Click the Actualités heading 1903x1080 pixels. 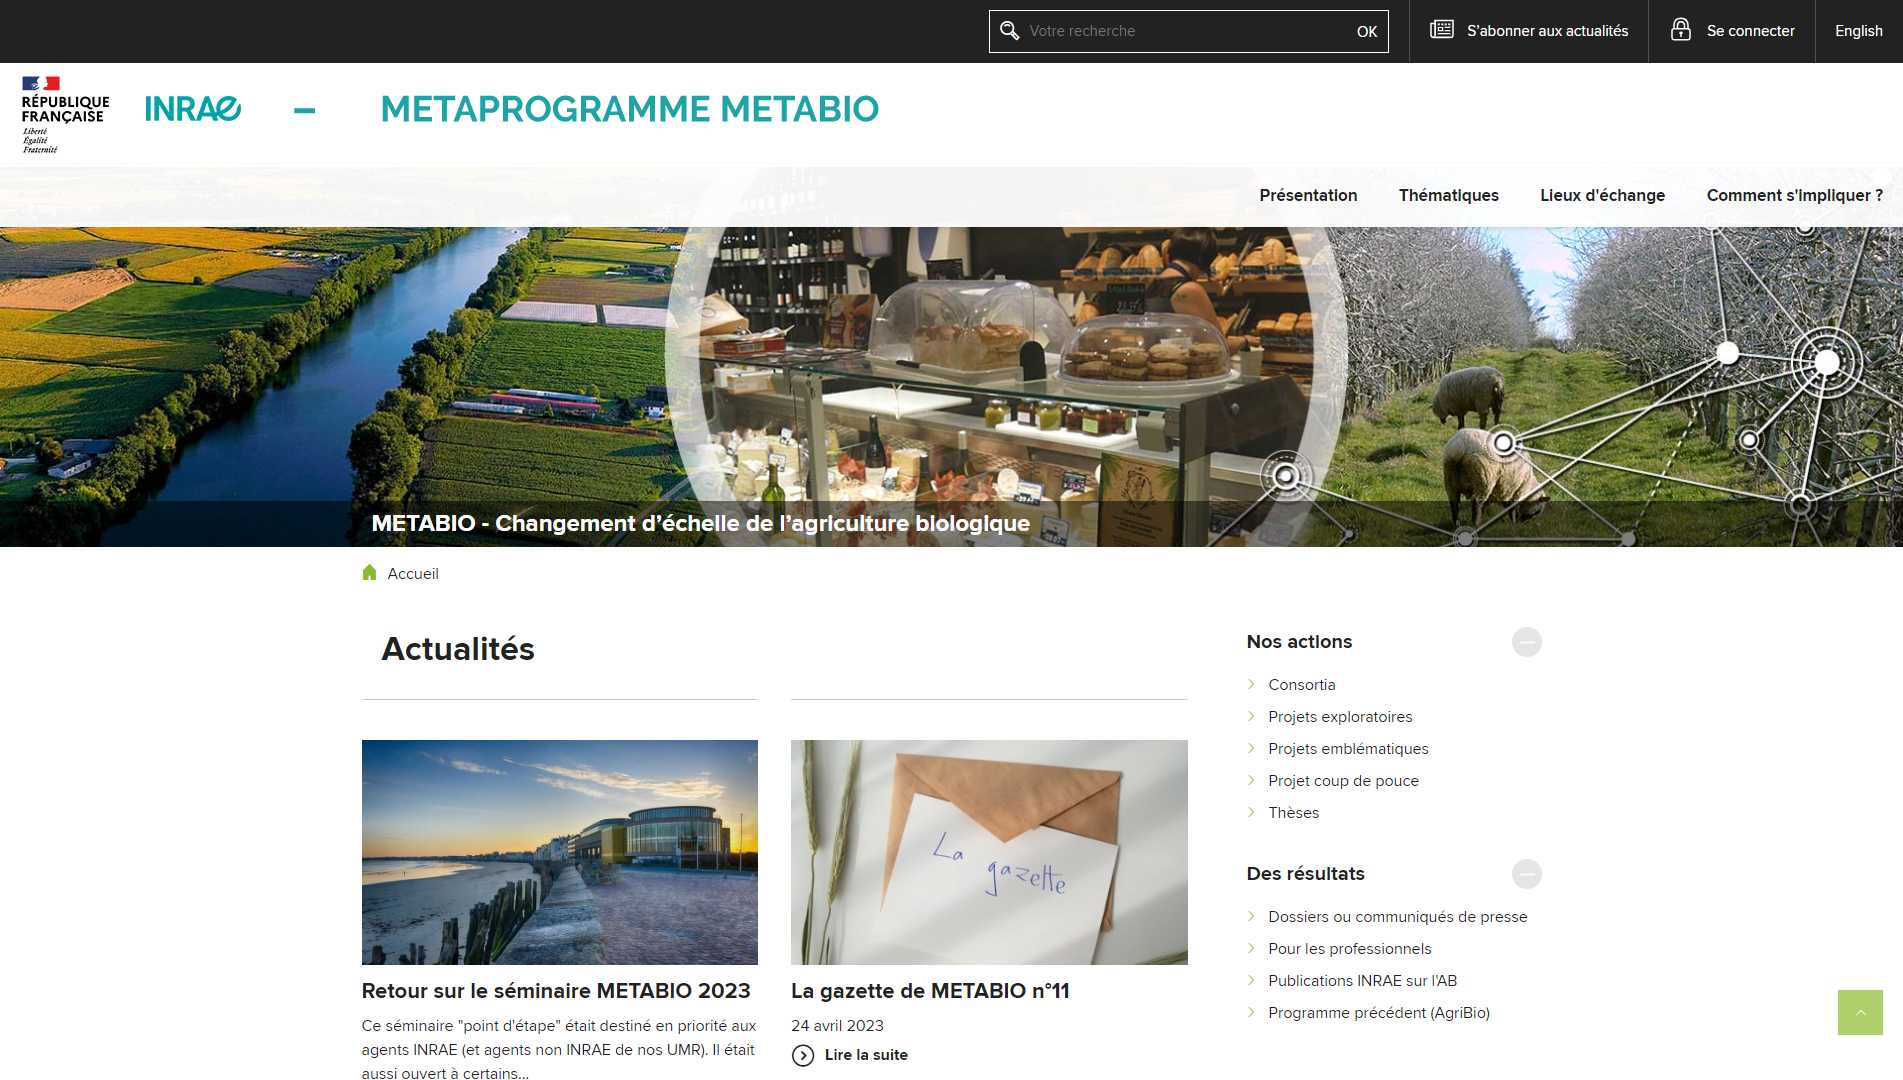[x=458, y=649]
